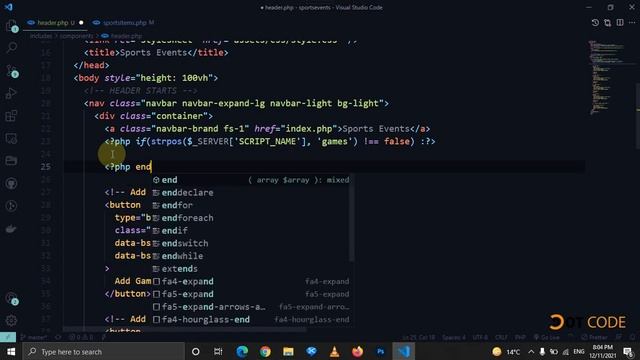Click the file history clock icon
Viewport: 640px width, 360px height.
595,22
